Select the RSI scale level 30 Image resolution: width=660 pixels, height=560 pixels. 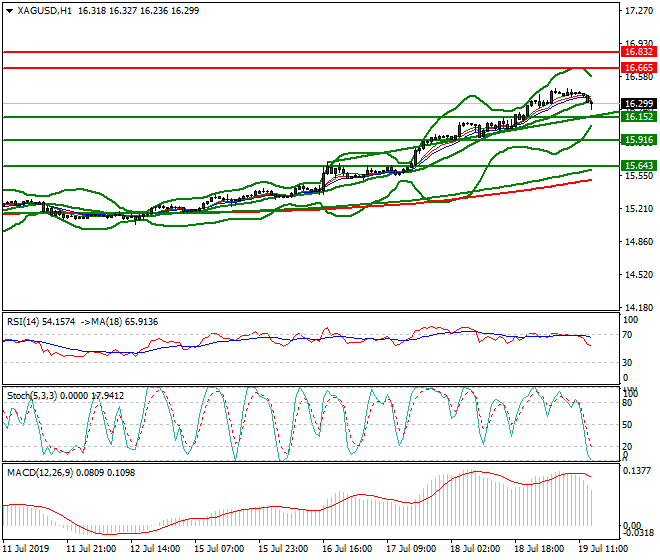(x=627, y=363)
